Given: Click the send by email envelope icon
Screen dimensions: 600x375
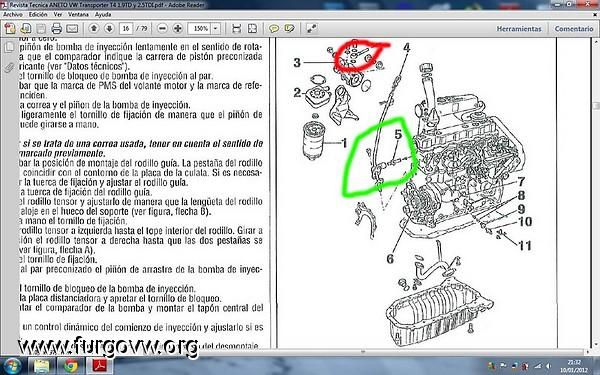Looking at the screenshot, I should pyautogui.click(x=72, y=29).
